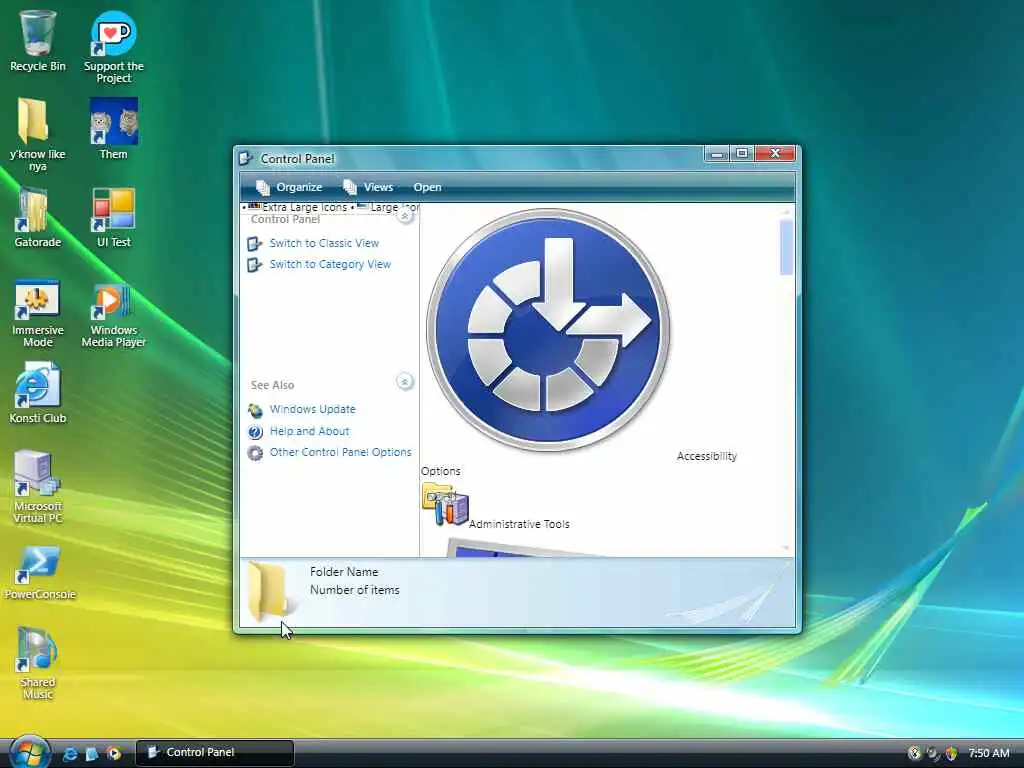Click the Control Panel title bar icon
The image size is (1024, 768).
click(x=246, y=158)
